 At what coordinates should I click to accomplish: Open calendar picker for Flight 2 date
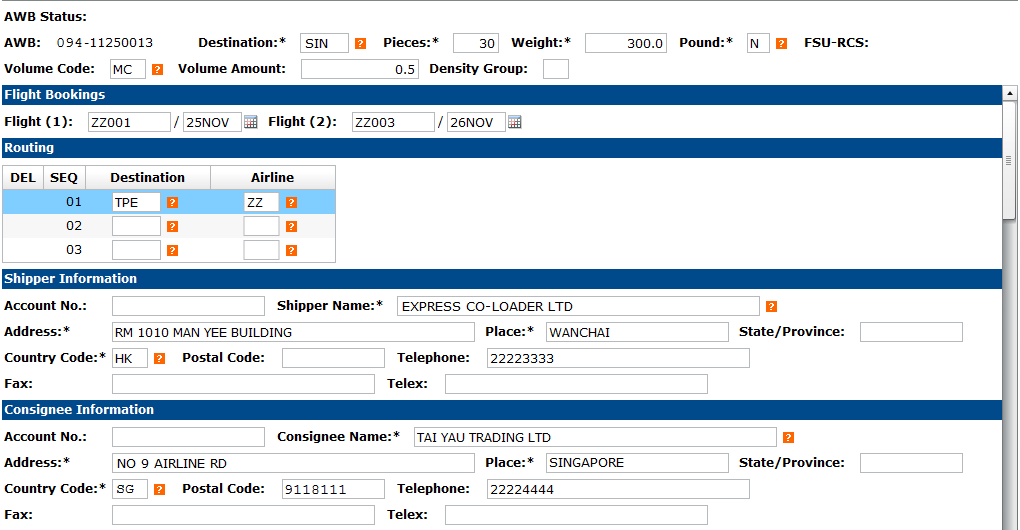[x=515, y=122]
